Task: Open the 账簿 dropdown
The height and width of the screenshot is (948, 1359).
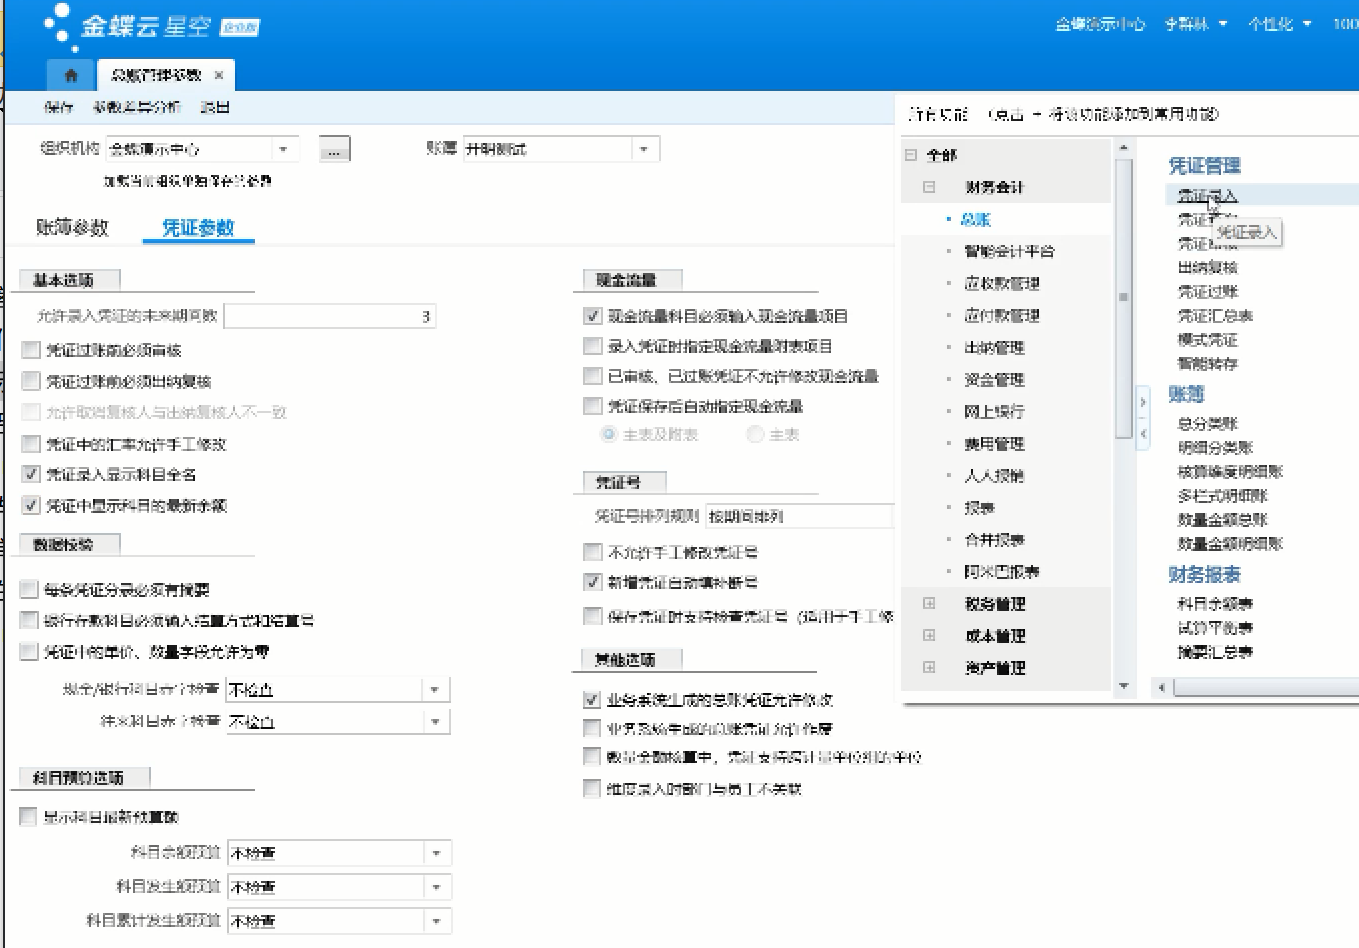Action: (645, 149)
